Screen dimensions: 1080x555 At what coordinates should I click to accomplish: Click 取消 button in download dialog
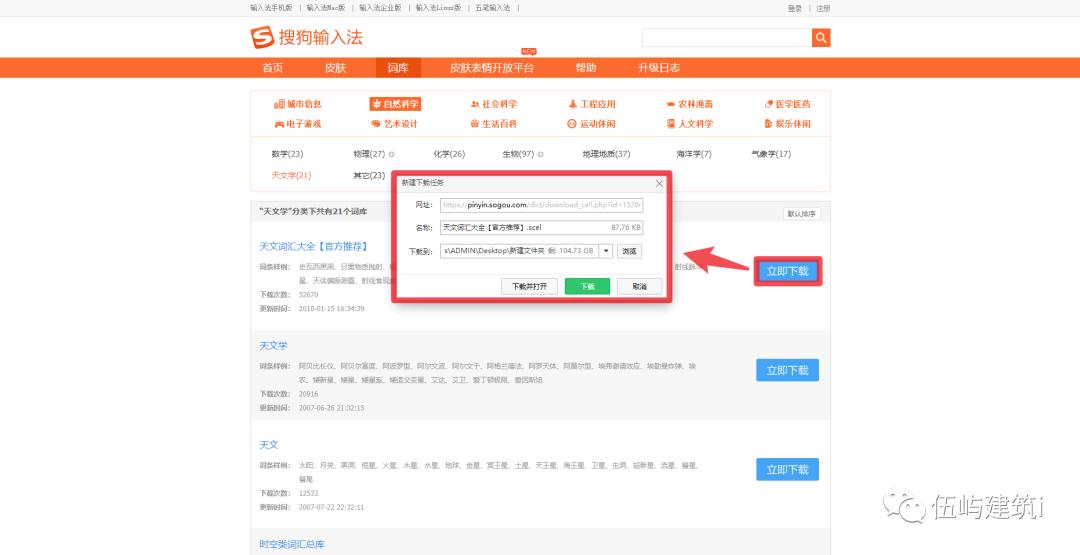point(639,286)
